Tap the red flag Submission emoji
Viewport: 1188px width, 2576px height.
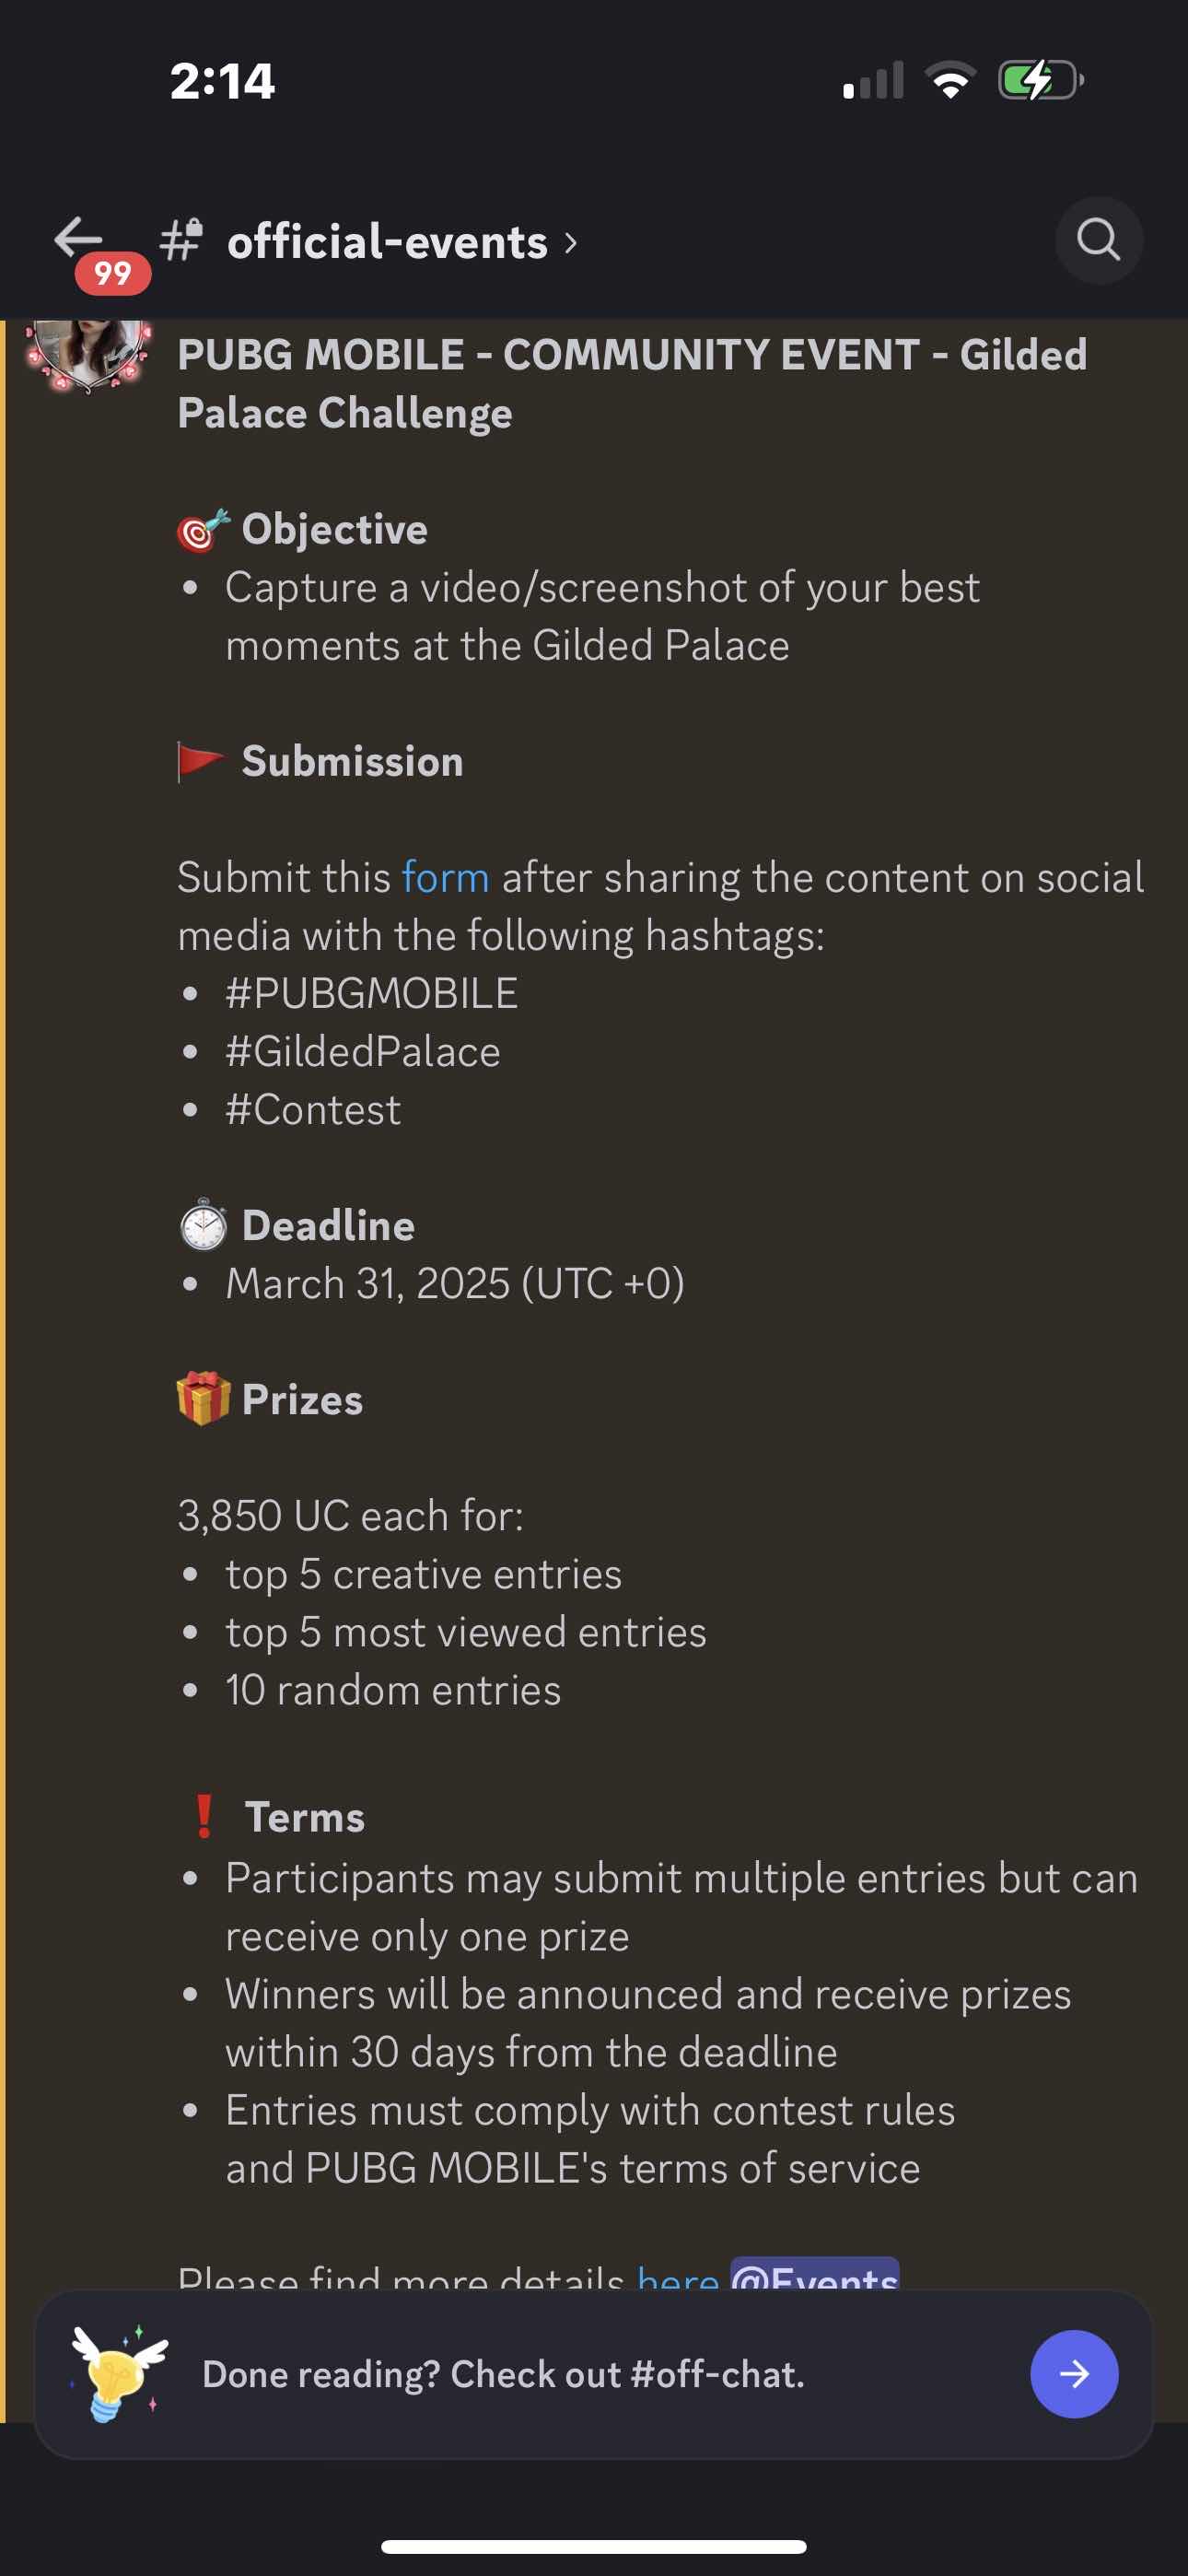click(201, 761)
